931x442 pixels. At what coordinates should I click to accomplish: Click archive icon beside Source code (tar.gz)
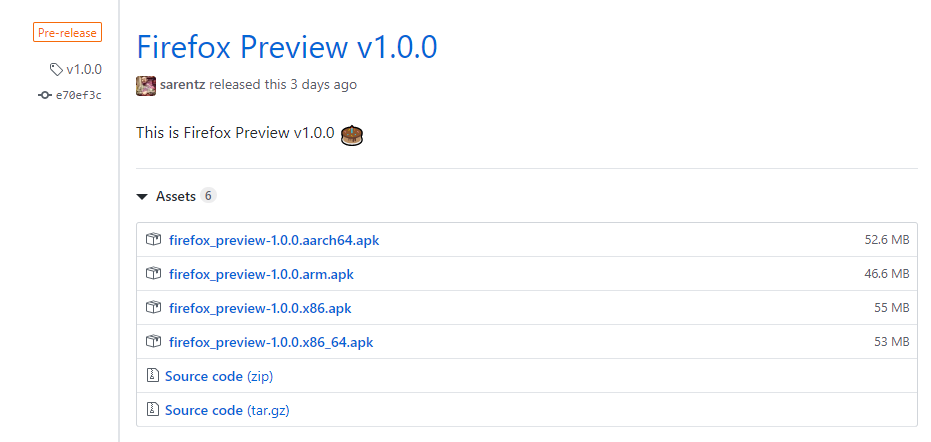(x=153, y=409)
